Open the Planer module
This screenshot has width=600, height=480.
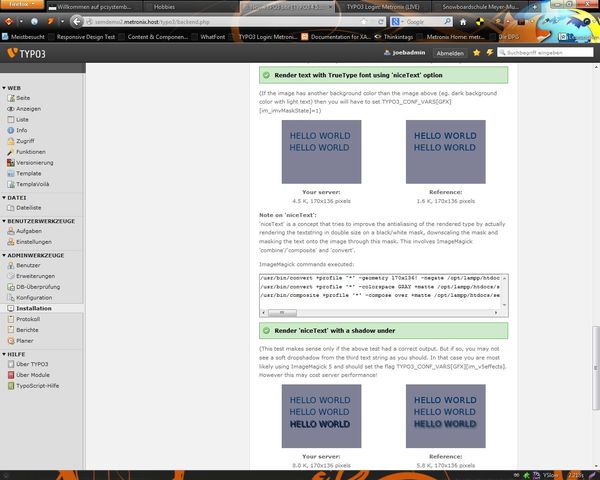(x=20, y=341)
